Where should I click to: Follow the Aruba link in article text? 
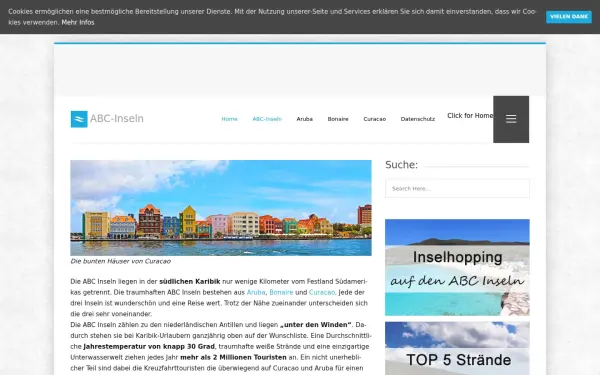click(x=256, y=292)
